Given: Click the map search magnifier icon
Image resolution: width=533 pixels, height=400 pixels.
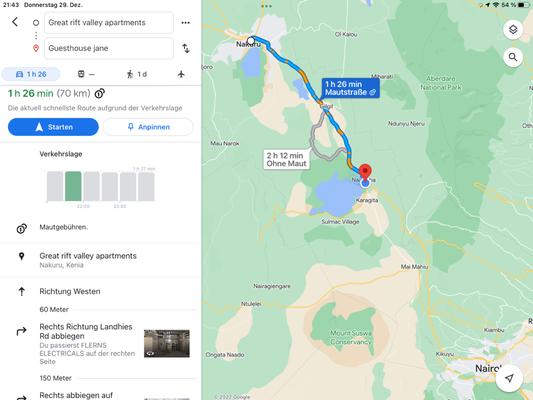Looking at the screenshot, I should (513, 57).
